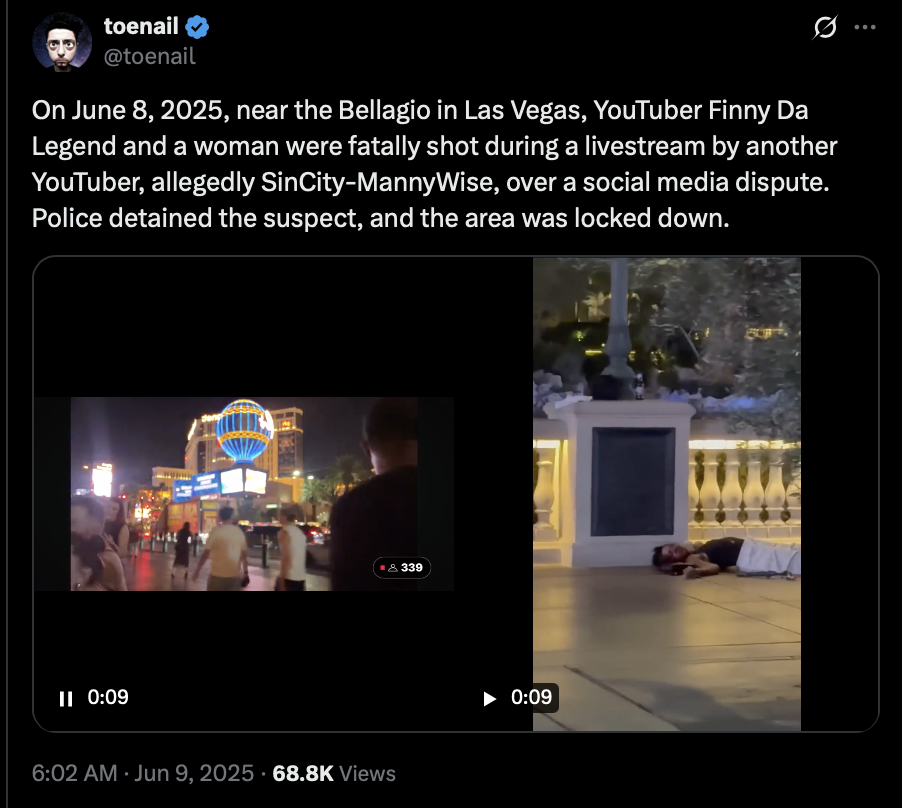The width and height of the screenshot is (902, 808).
Task: Click the pedestal plaque in right video
Action: [633, 482]
